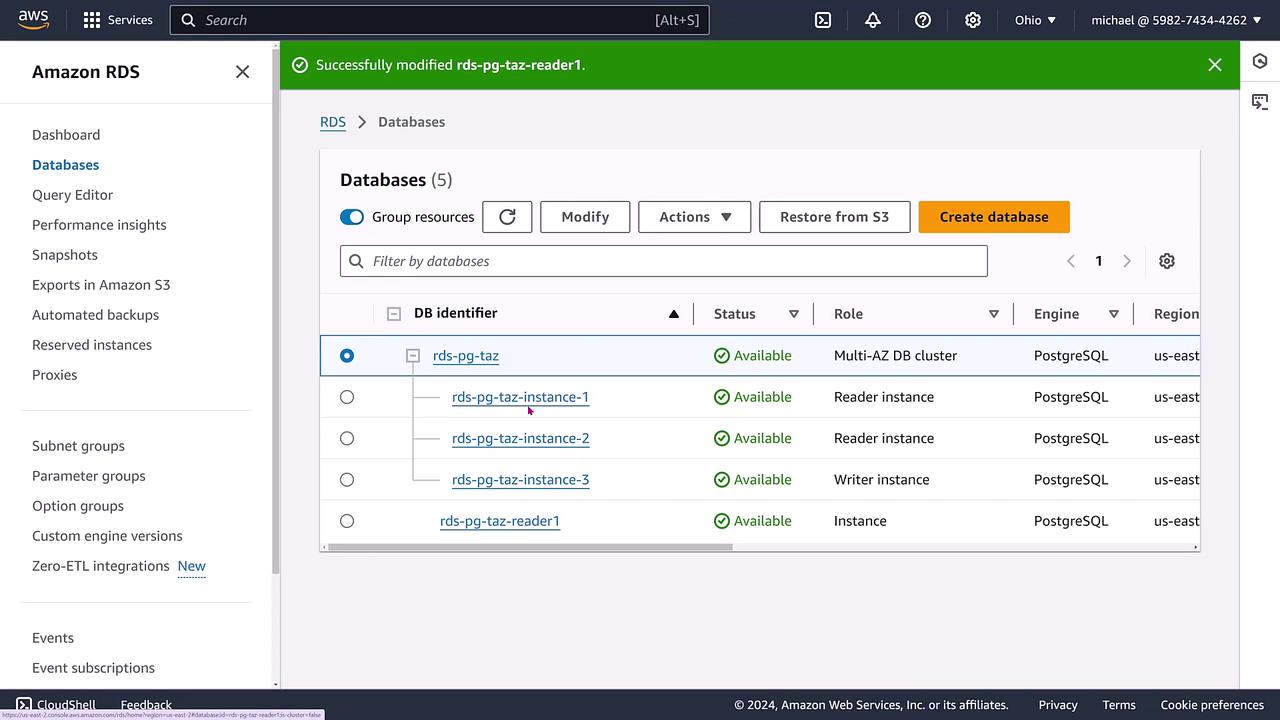Viewport: 1280px width, 720px height.
Task: Close the Amazon RDS navigation panel
Action: coord(242,72)
